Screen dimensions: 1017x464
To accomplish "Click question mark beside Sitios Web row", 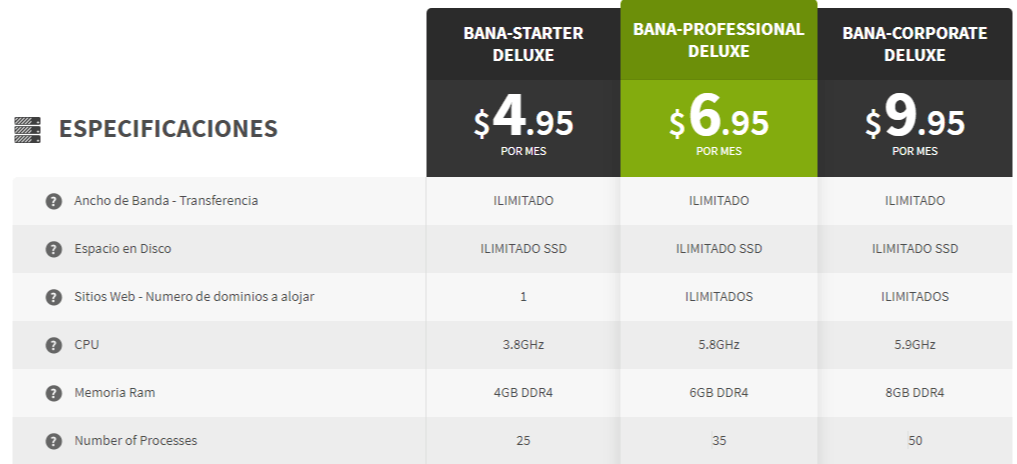I will [x=53, y=297].
